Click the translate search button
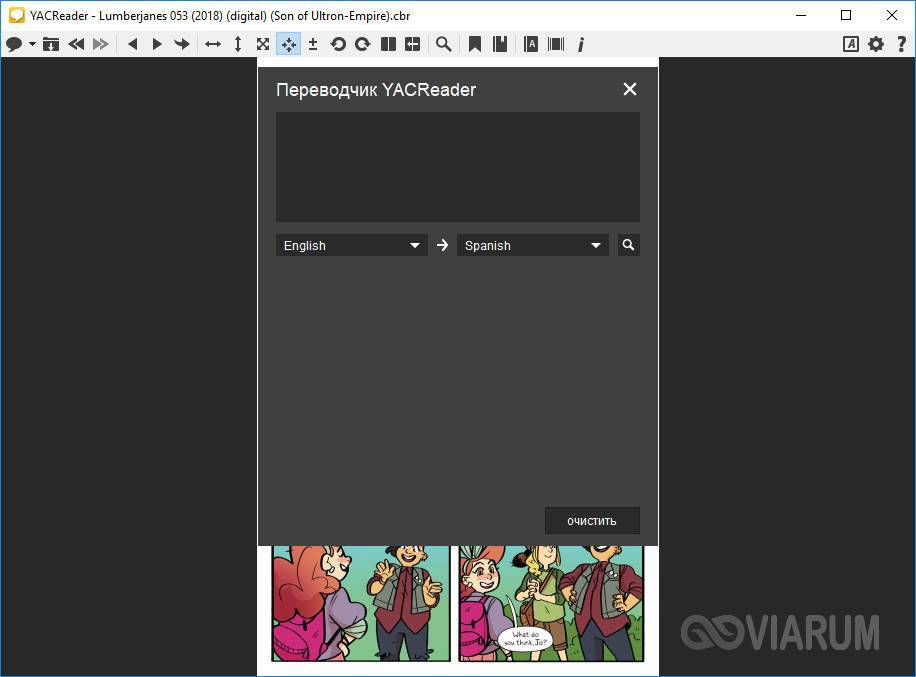The image size is (916, 677). click(628, 245)
